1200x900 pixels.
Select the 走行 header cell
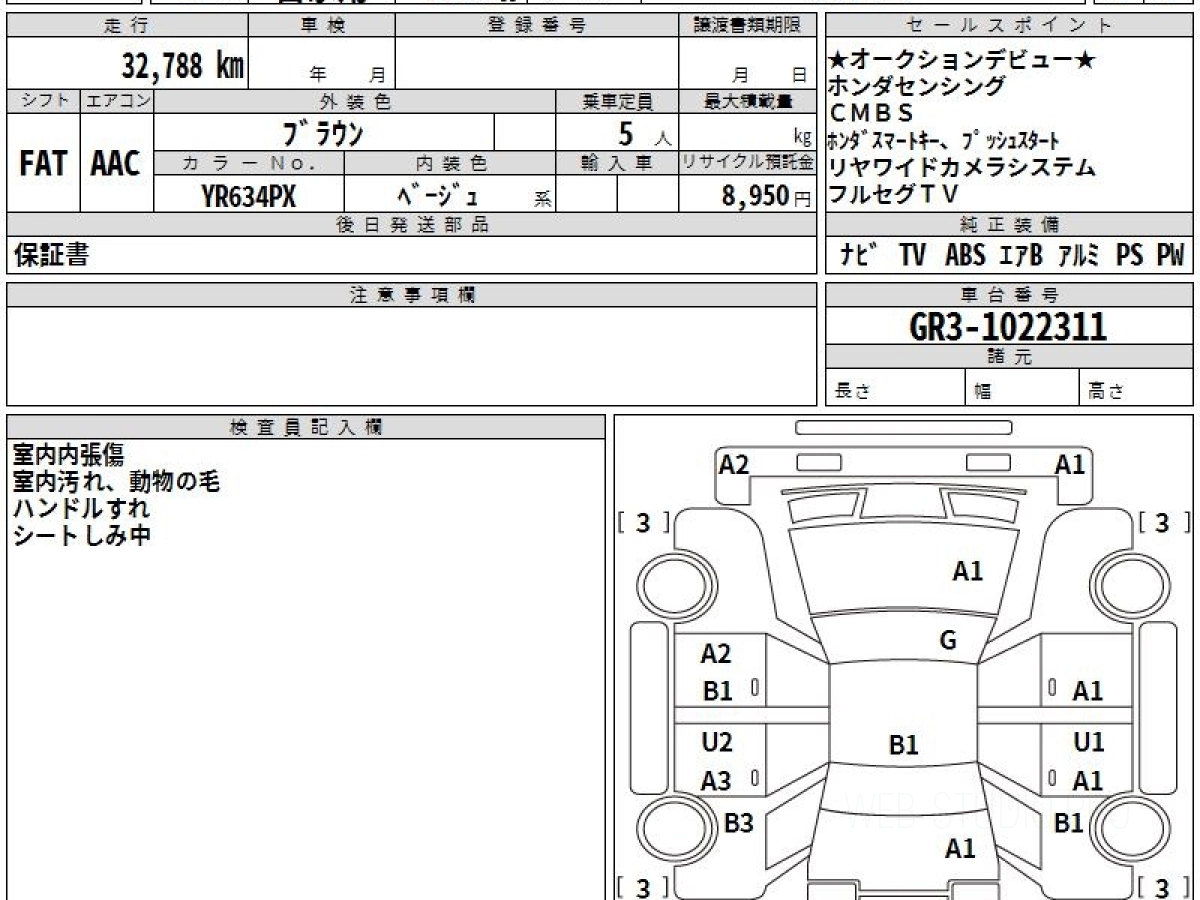tap(127, 26)
